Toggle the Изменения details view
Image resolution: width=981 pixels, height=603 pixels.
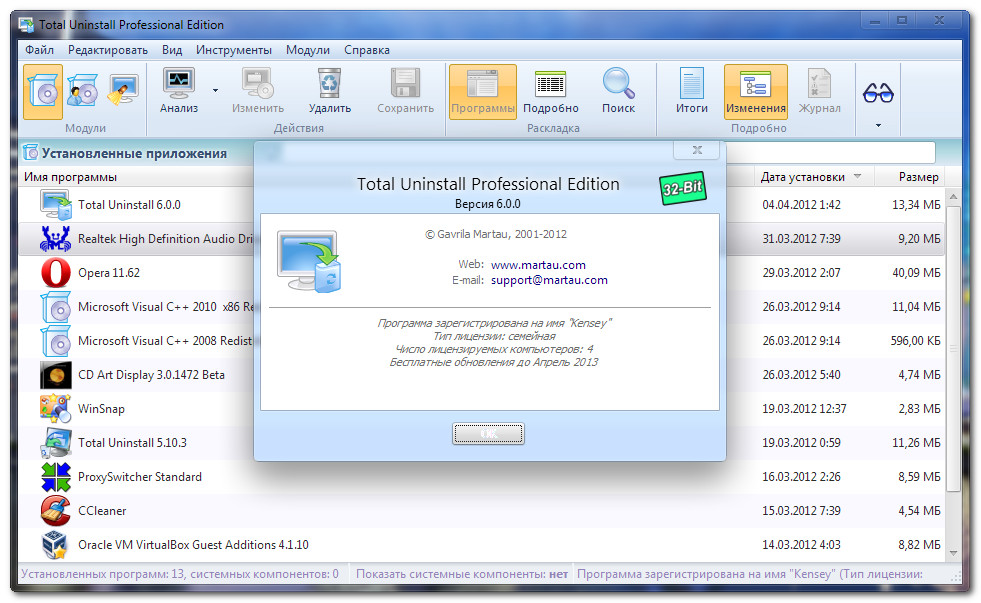[x=756, y=91]
